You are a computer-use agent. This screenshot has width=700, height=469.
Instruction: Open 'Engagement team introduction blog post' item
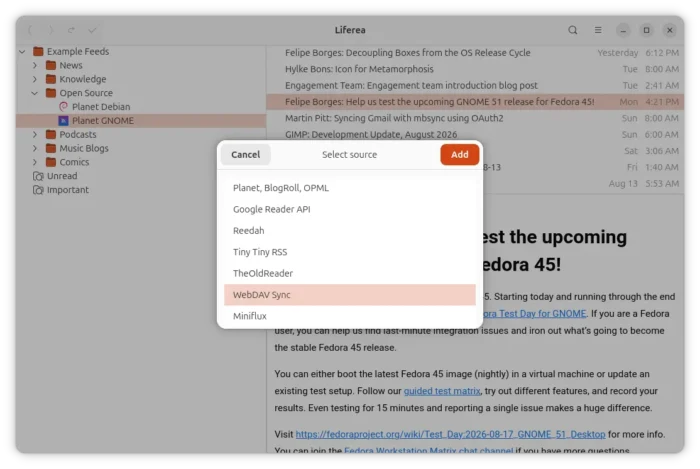point(475,85)
